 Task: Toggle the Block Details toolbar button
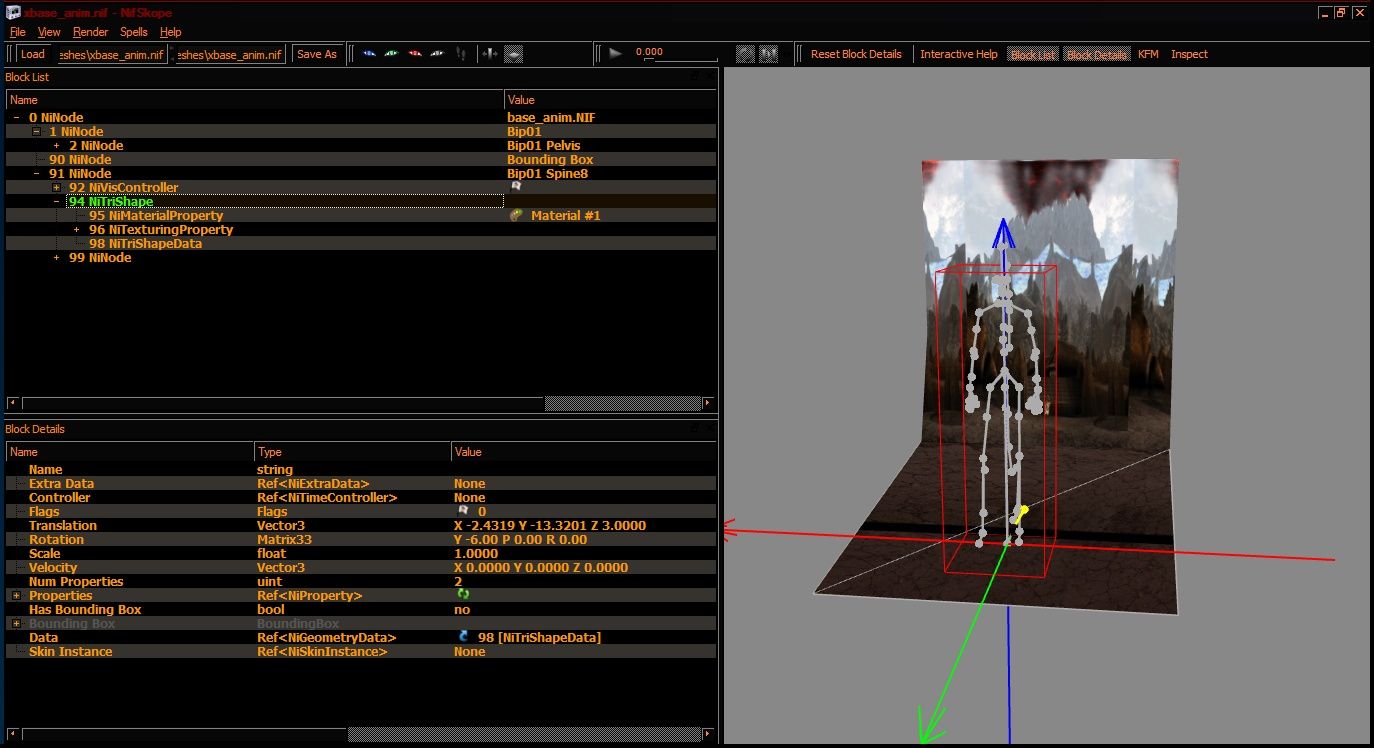1097,54
